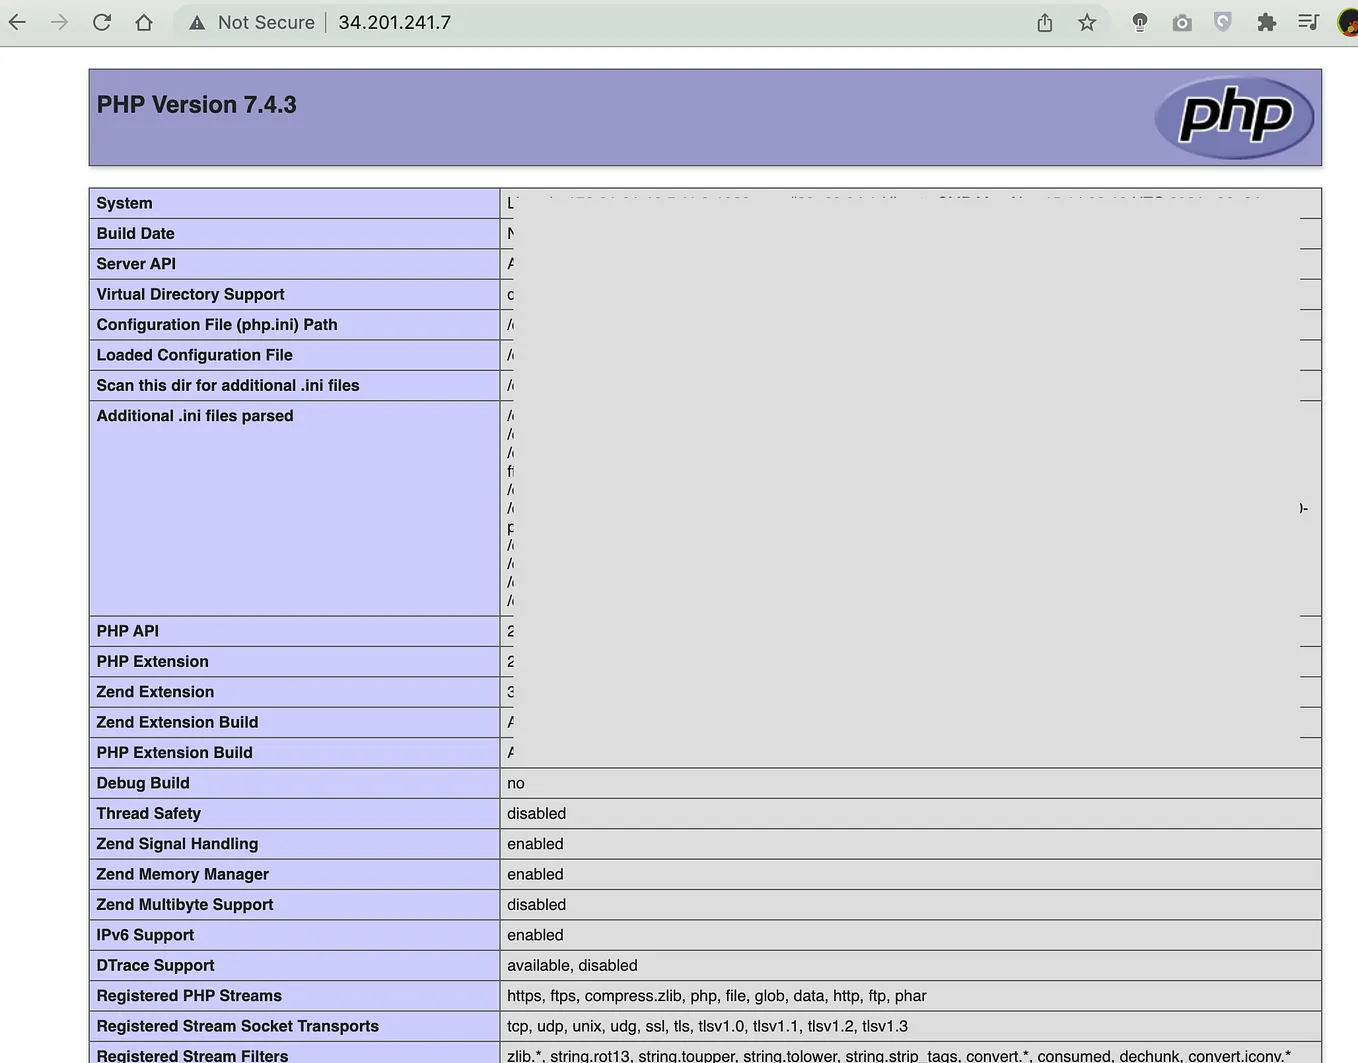Open the browser home page
The width and height of the screenshot is (1358, 1063).
[x=144, y=22]
